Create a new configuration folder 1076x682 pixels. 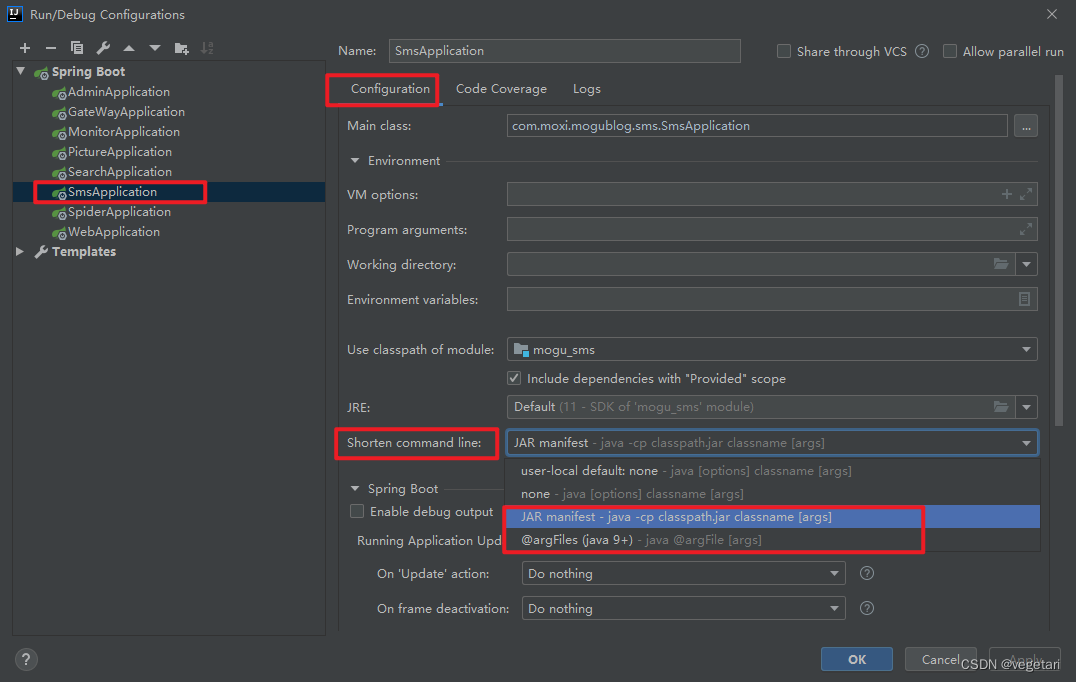[x=182, y=47]
